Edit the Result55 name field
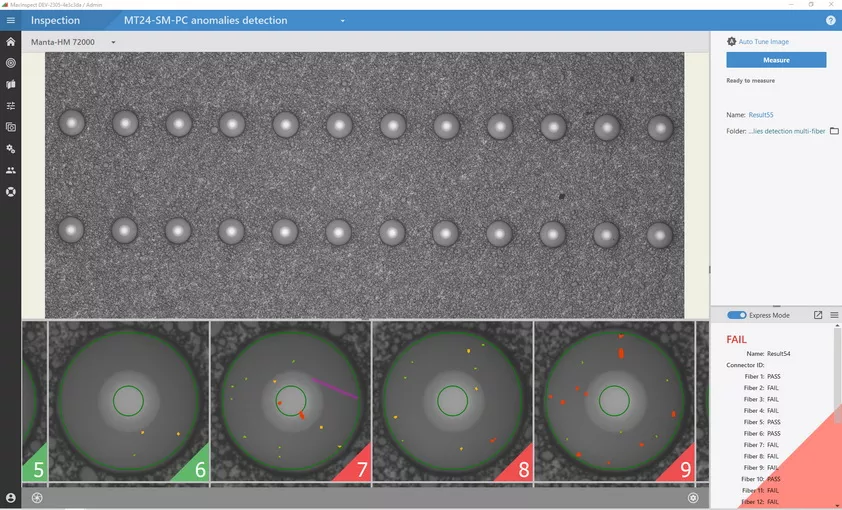The height and width of the screenshot is (510, 842). coord(761,115)
